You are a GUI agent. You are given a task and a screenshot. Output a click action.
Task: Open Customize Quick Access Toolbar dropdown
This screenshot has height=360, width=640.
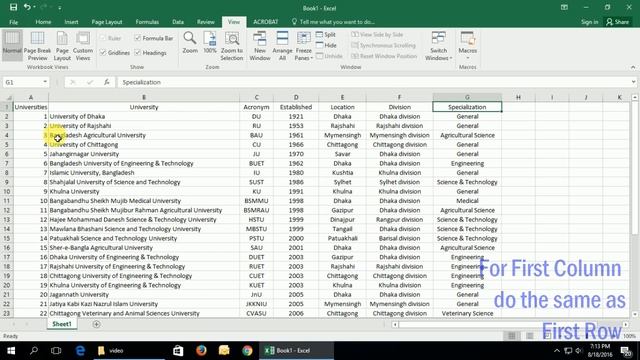pyautogui.click(x=60, y=8)
